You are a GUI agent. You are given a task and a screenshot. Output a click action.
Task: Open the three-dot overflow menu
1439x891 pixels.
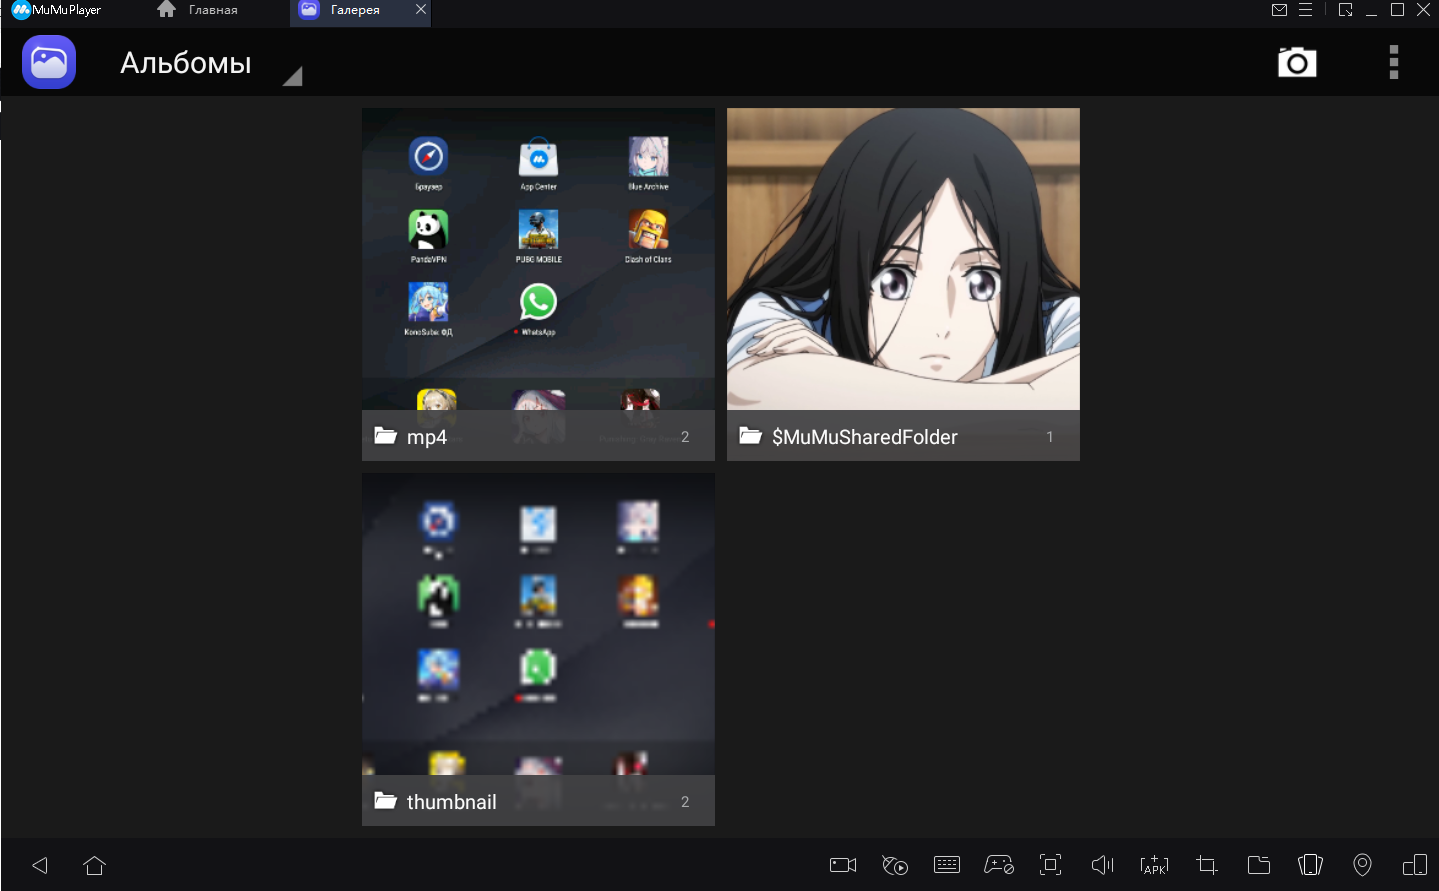[1394, 62]
